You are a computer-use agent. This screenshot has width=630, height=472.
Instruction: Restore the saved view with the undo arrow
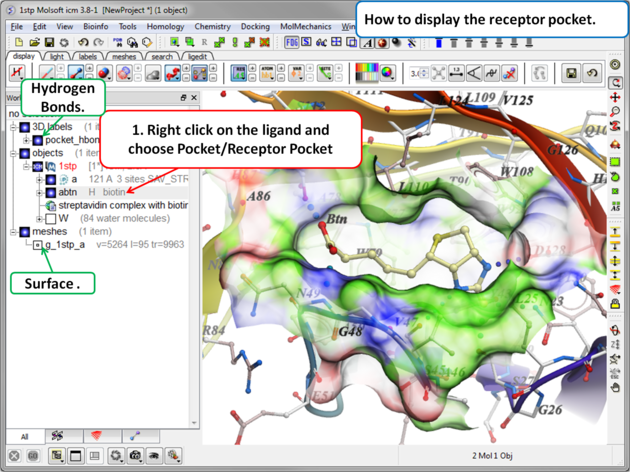pos(592,74)
